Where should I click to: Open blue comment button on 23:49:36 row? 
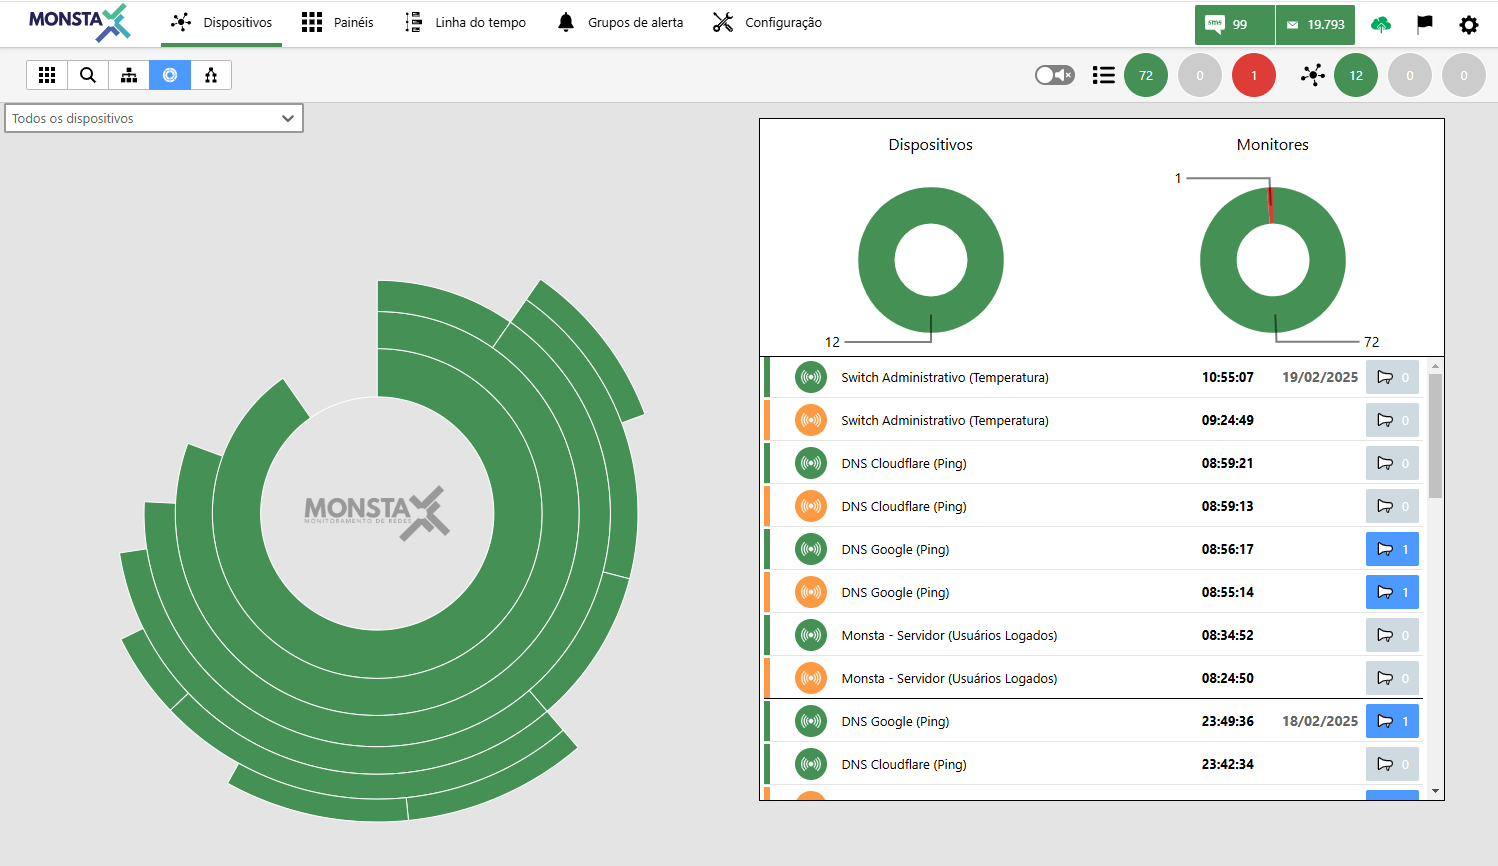click(x=1392, y=721)
